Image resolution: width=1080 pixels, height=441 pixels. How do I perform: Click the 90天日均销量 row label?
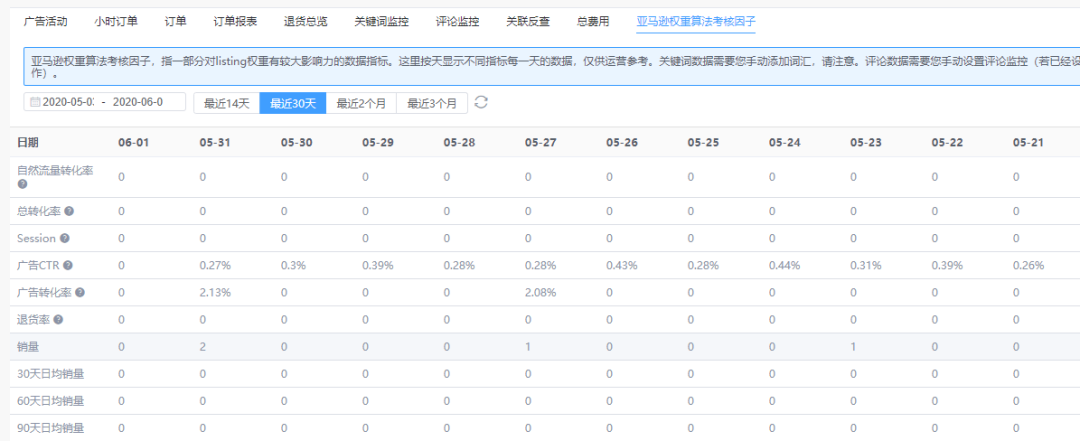point(50,429)
